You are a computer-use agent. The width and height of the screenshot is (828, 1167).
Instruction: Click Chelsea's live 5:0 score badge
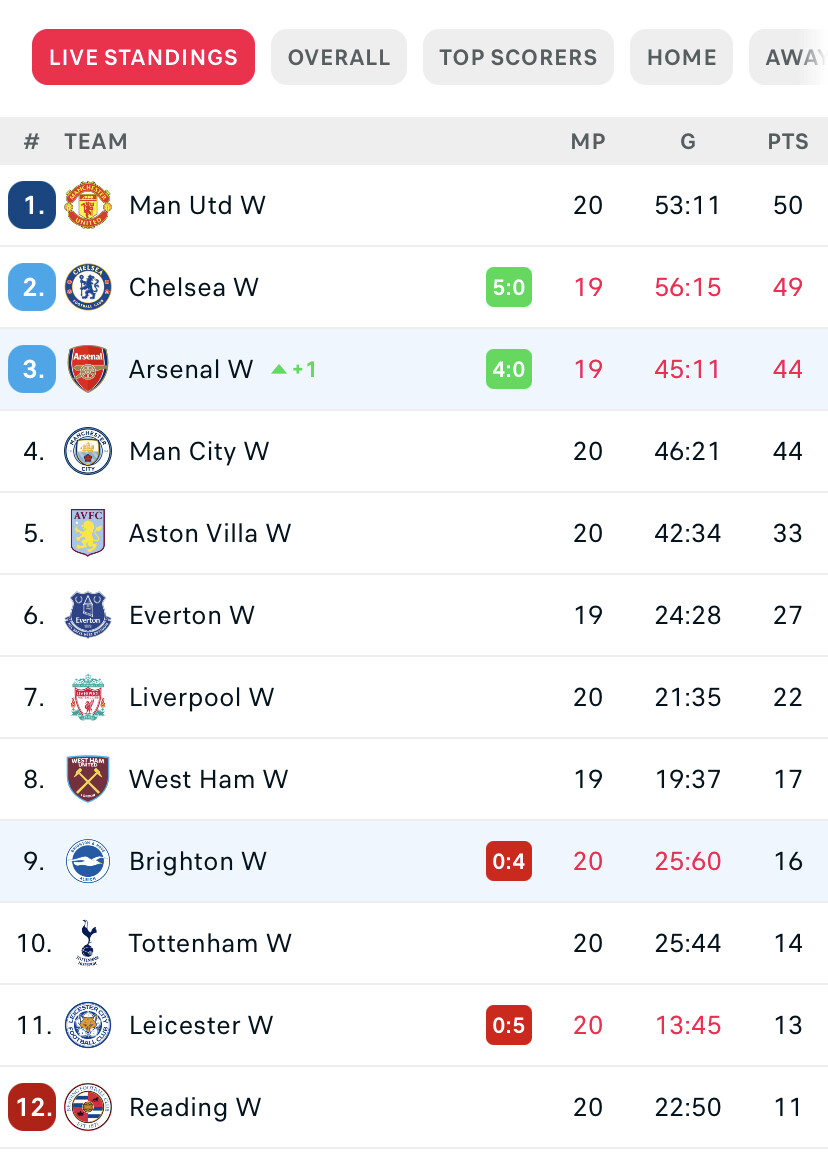[509, 287]
